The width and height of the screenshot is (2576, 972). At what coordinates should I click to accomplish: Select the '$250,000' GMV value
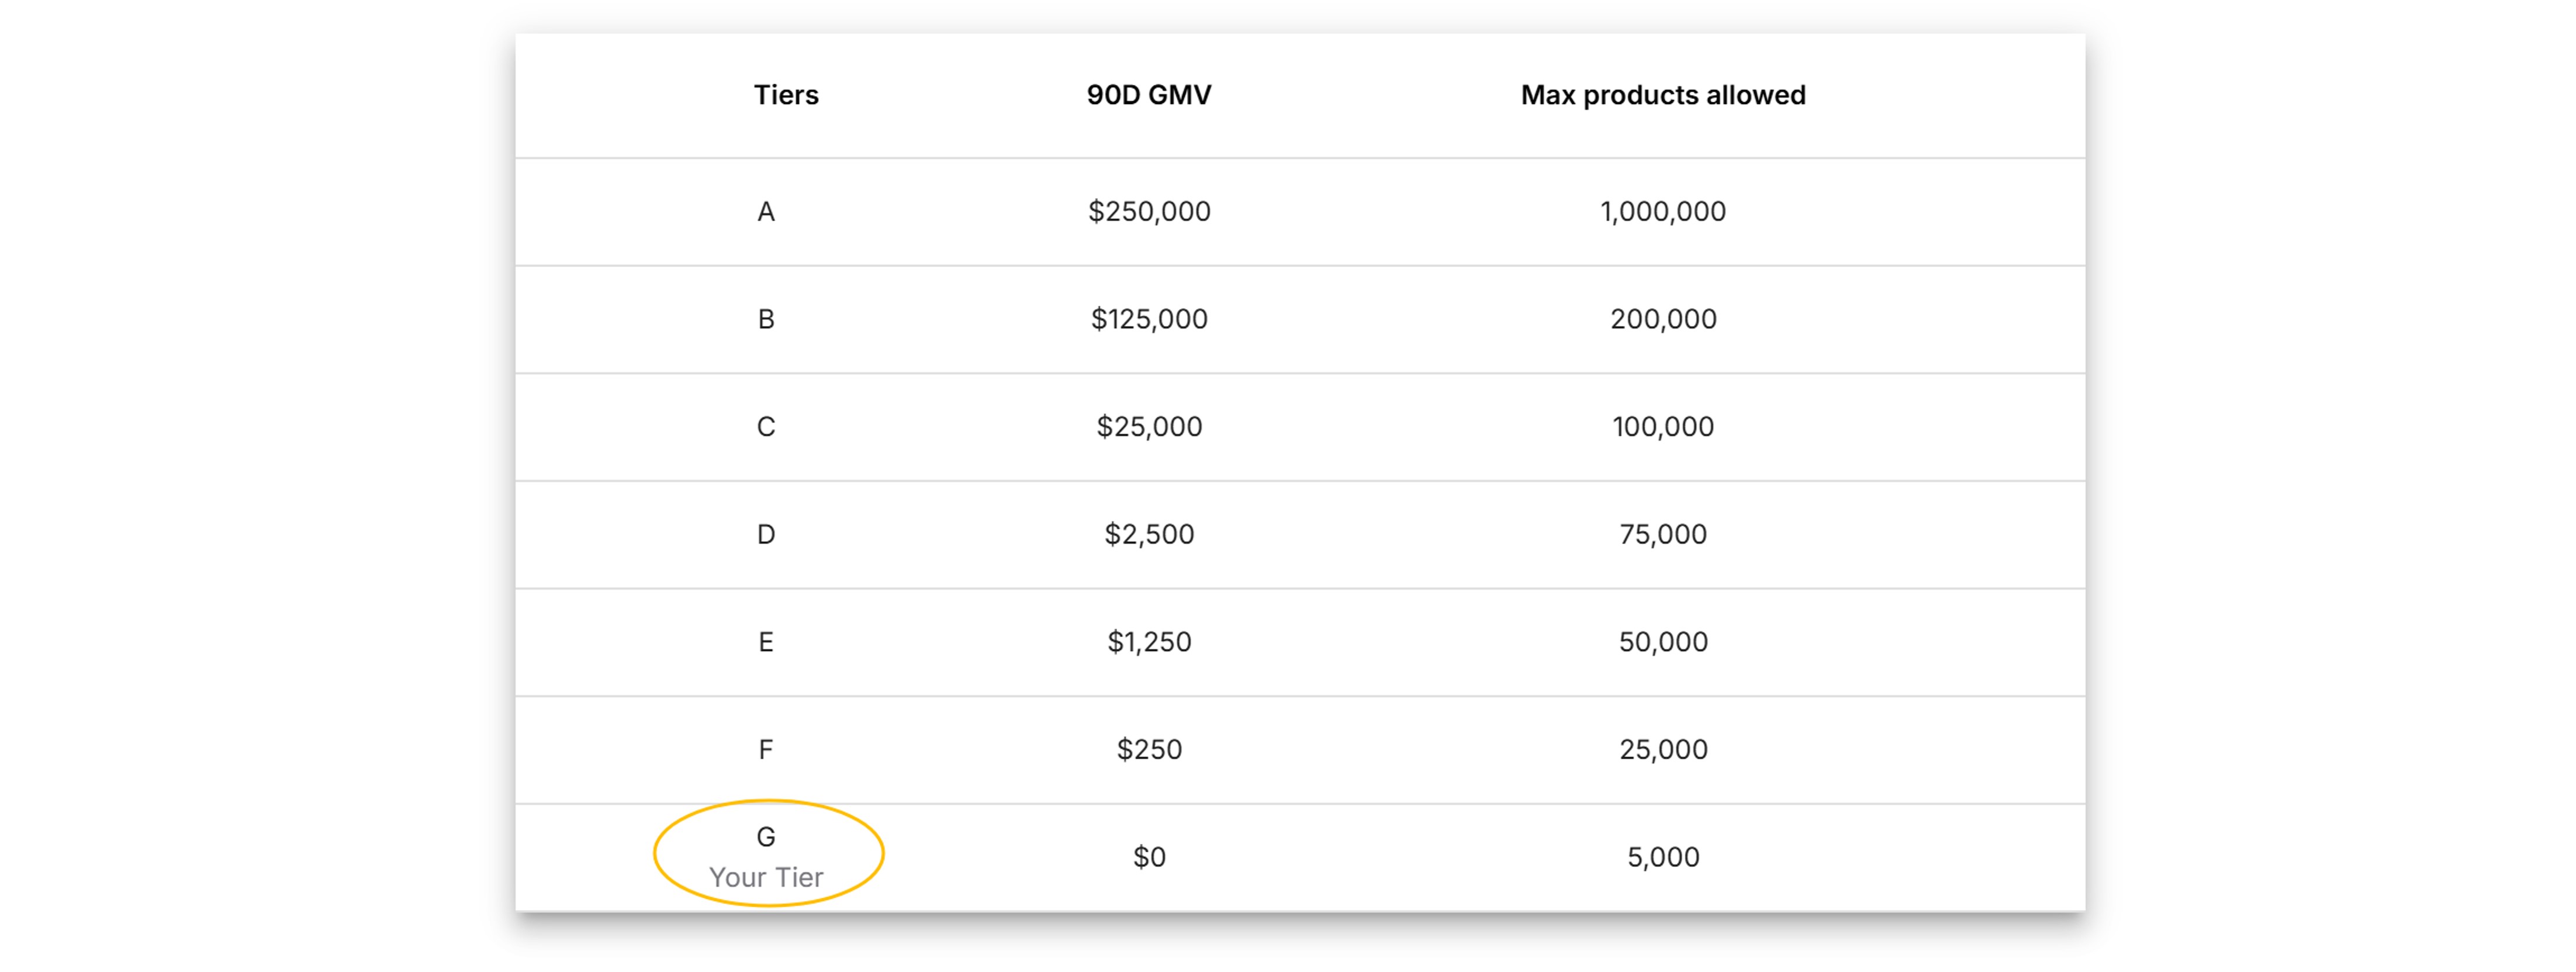1149,212
